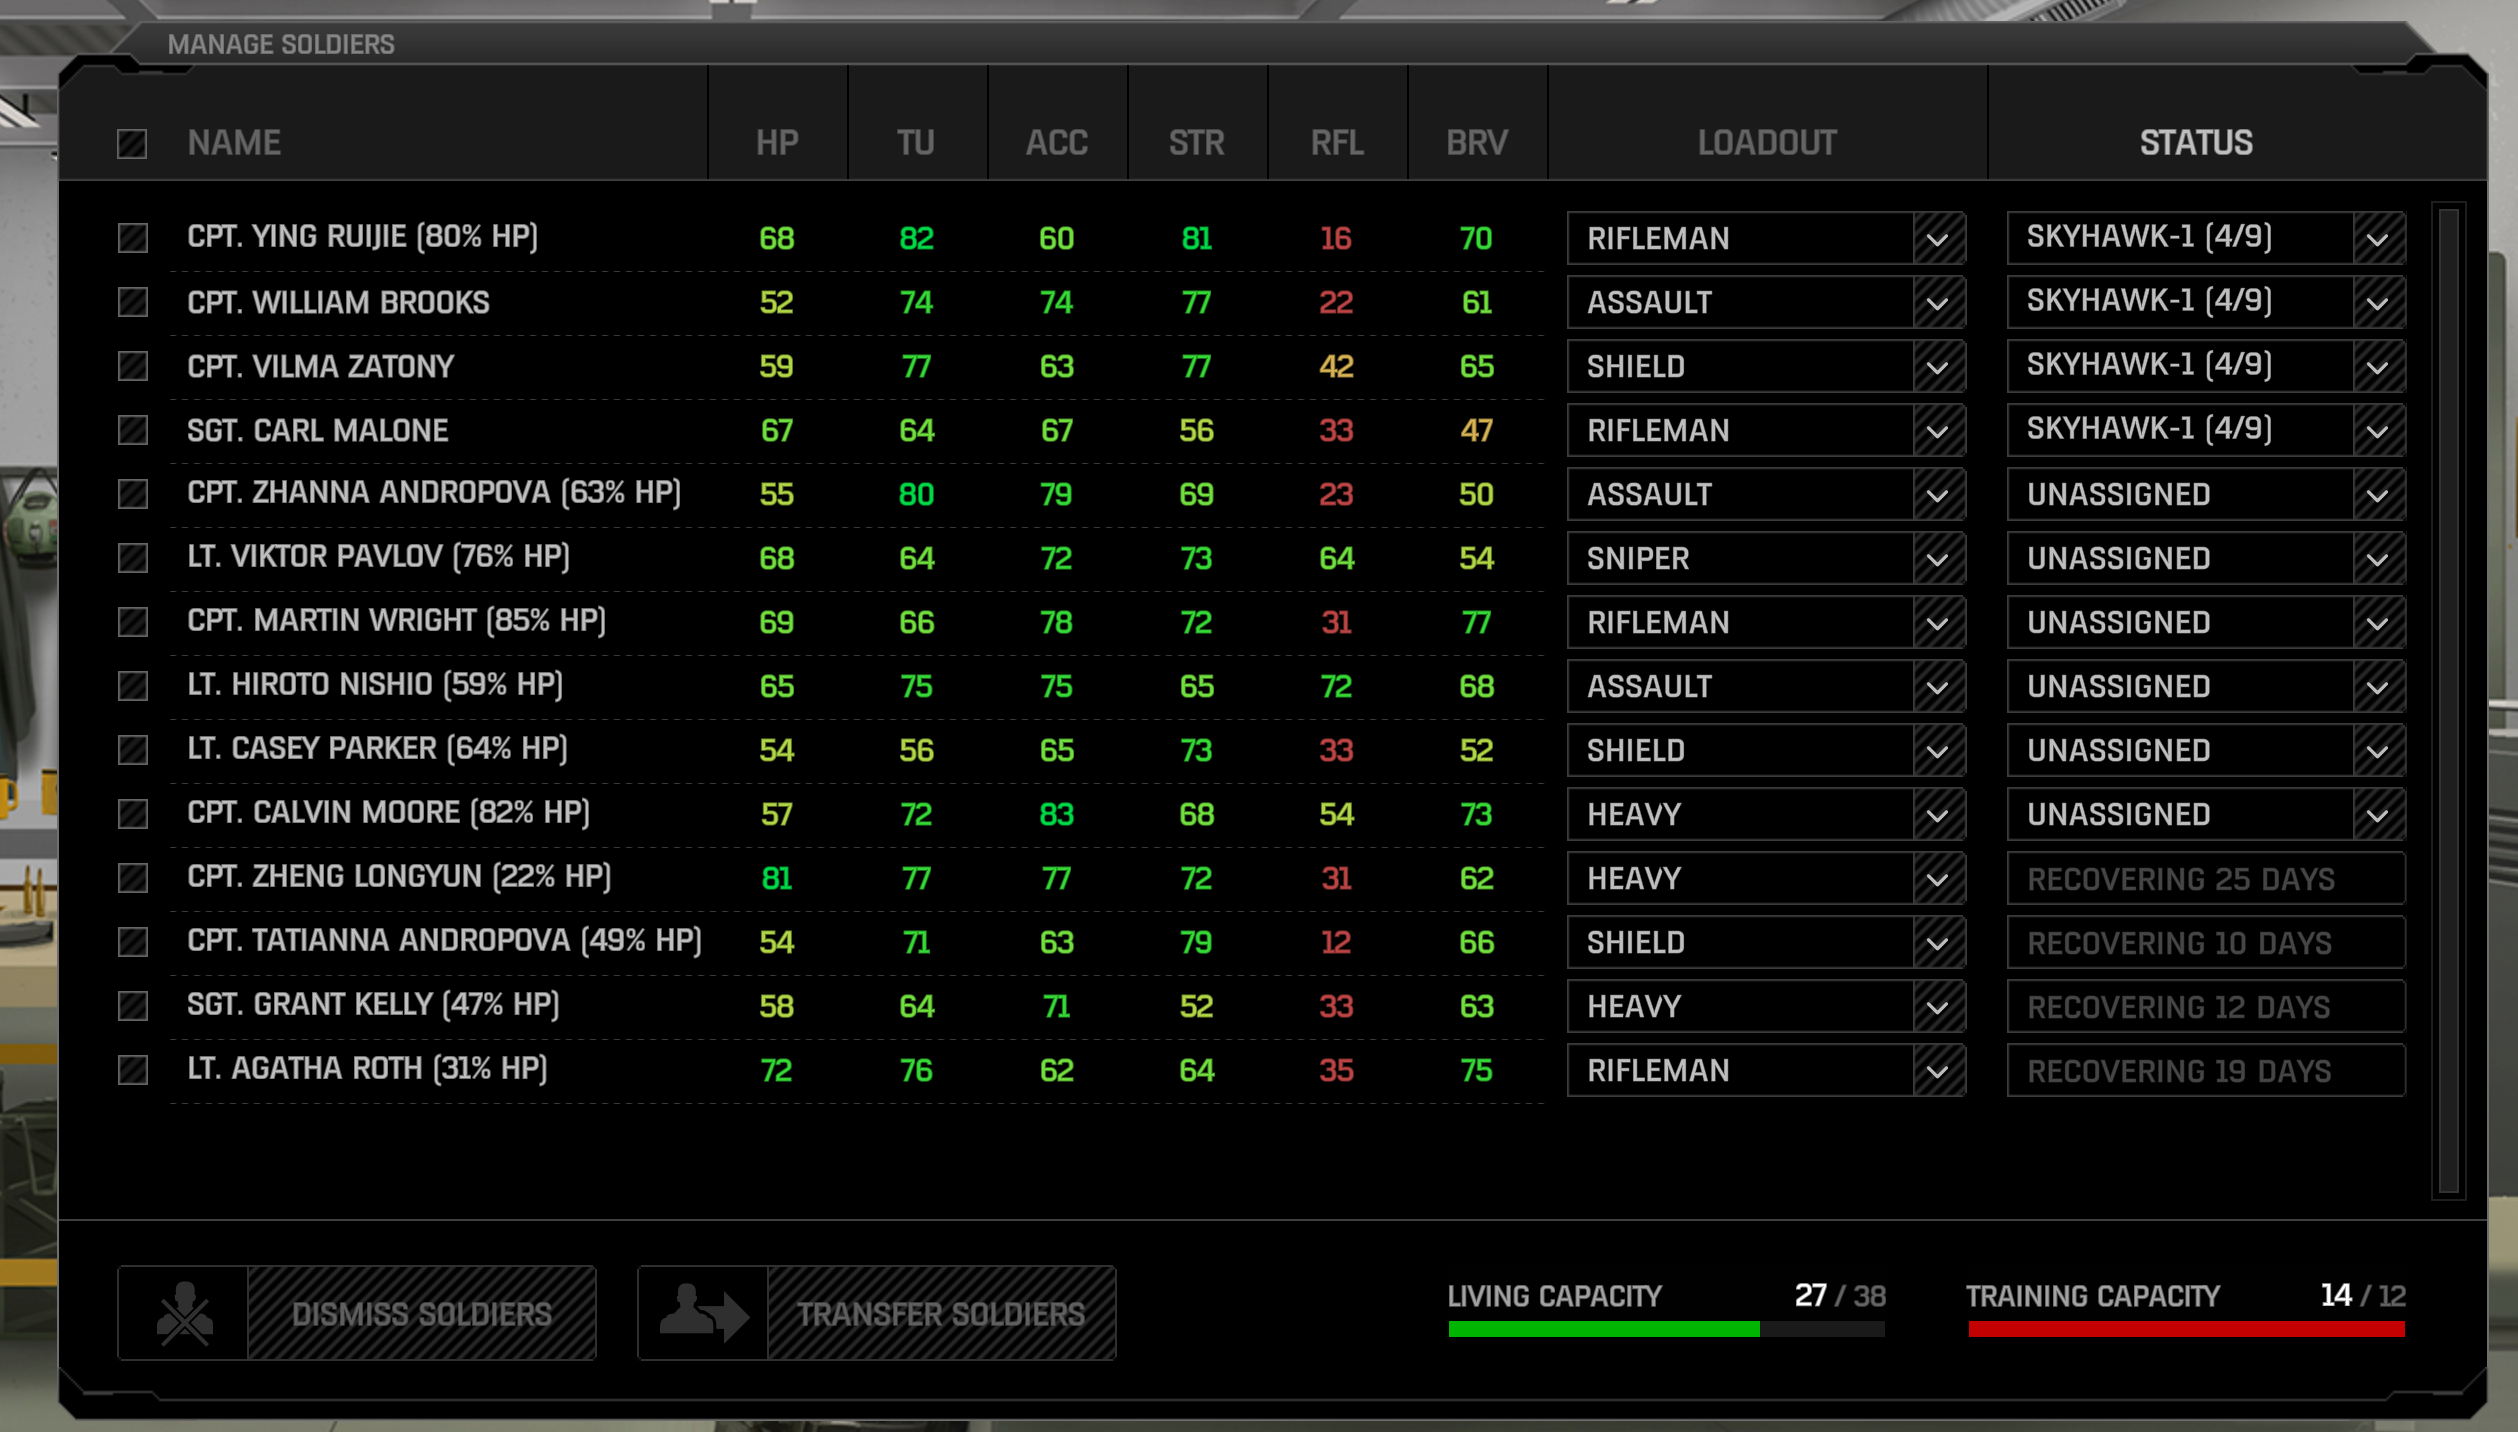This screenshot has width=2518, height=1432.
Task: Mark the checkbox for Cpt. Tatianna Andropova
Action: (133, 942)
